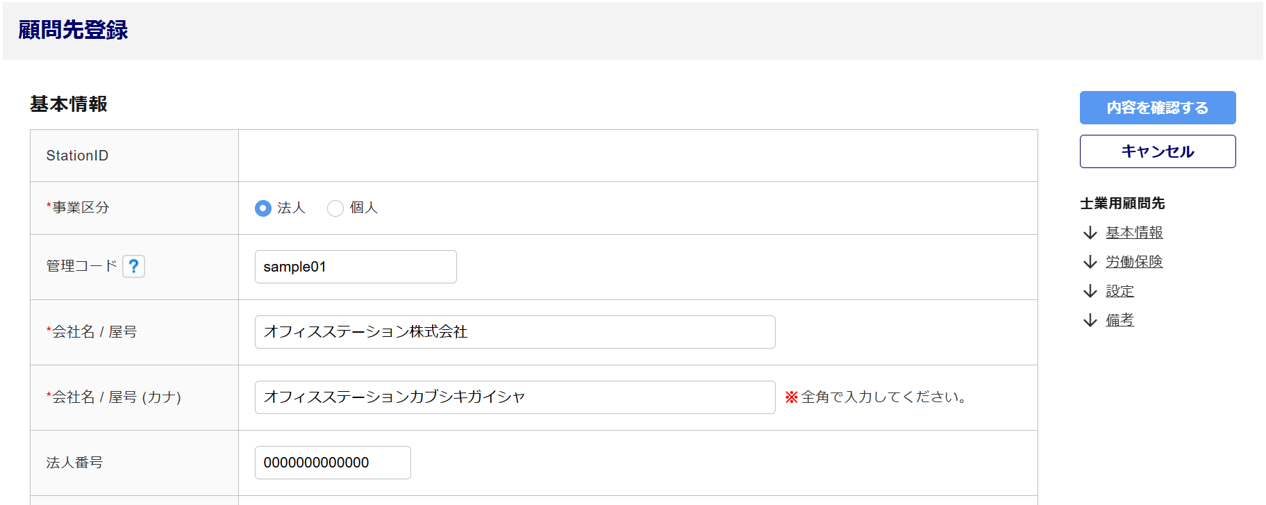Focus the 管理コード field containing sample01
The height and width of the screenshot is (505, 1266).
pyautogui.click(x=355, y=267)
